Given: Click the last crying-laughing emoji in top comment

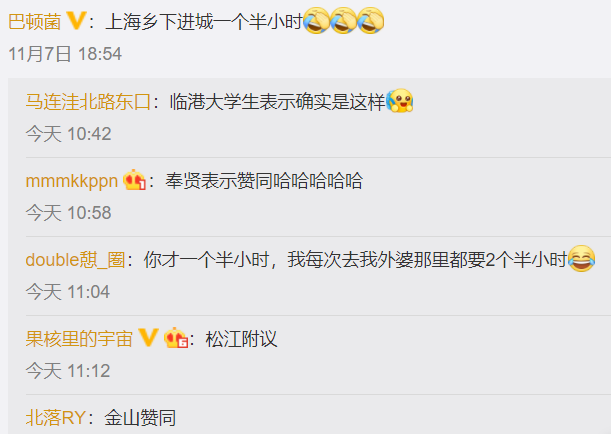Looking at the screenshot, I should [x=371, y=21].
